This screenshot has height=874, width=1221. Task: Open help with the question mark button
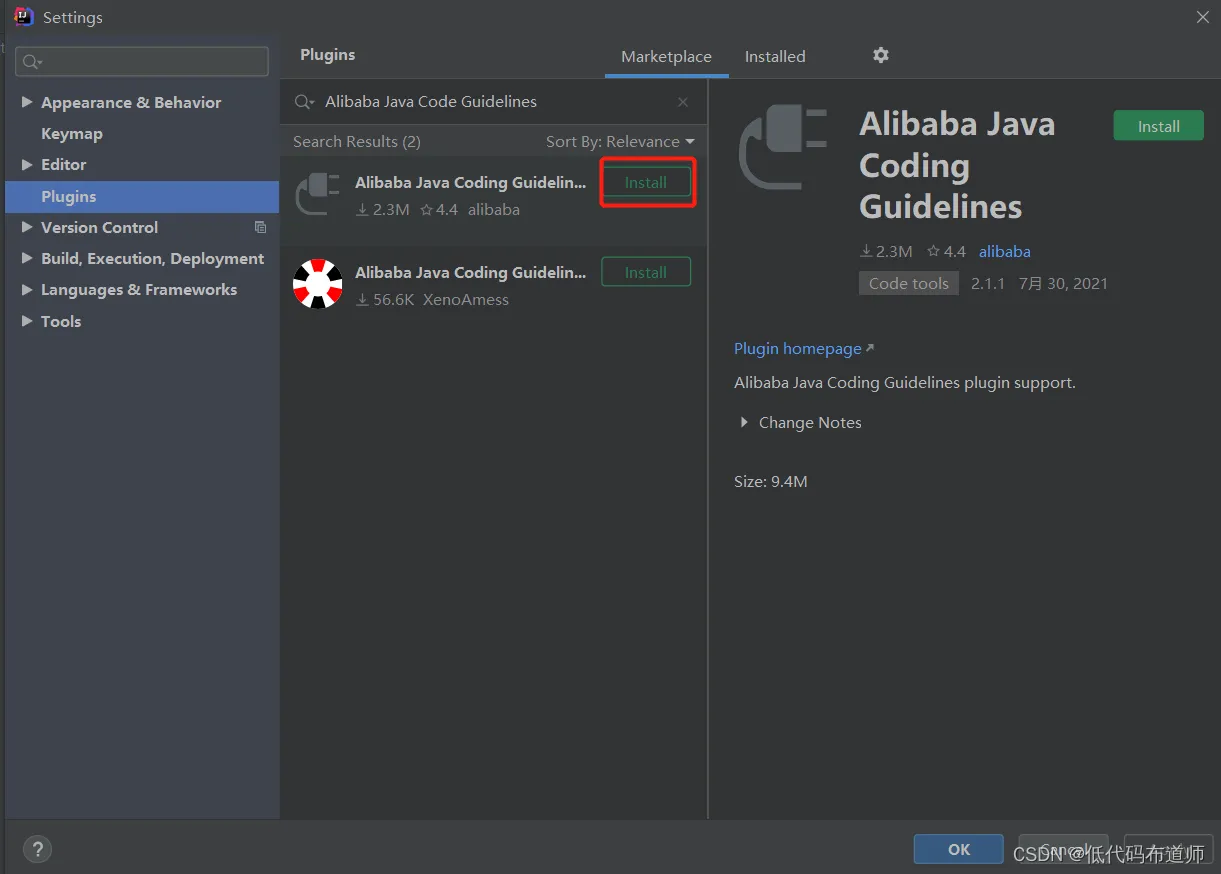click(37, 849)
